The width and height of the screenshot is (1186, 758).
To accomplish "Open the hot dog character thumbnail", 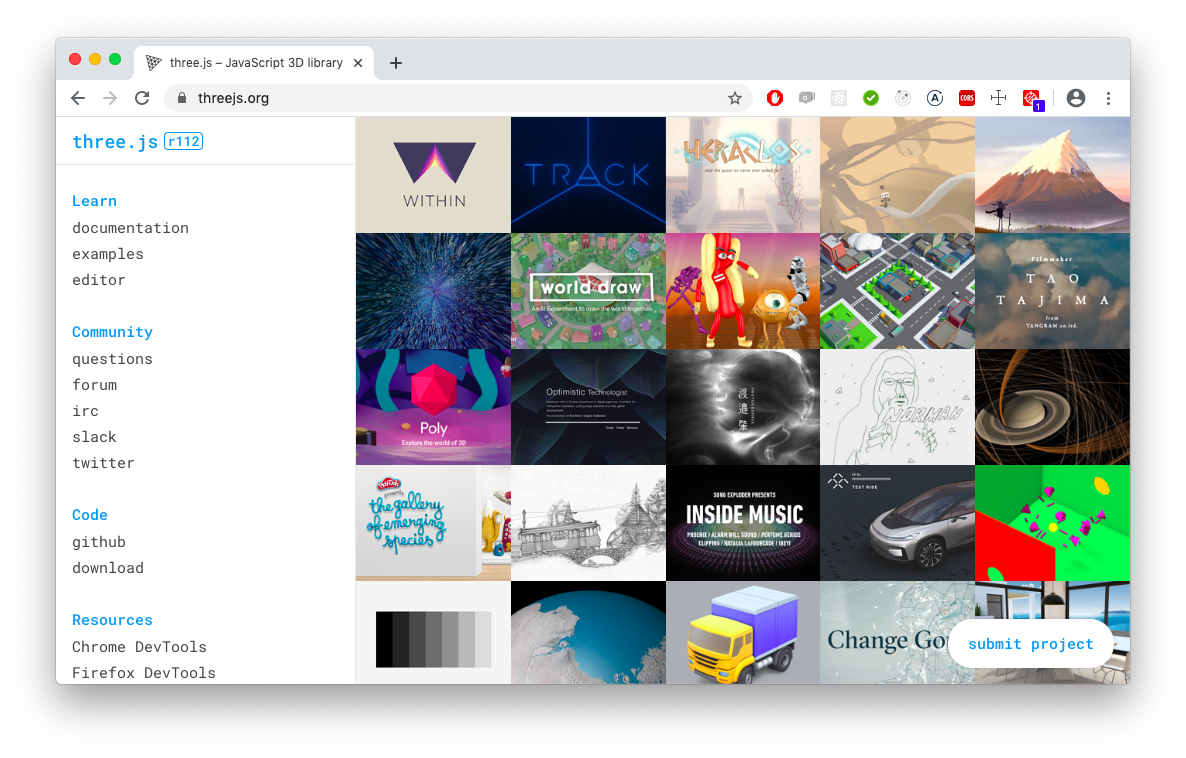I will point(743,291).
